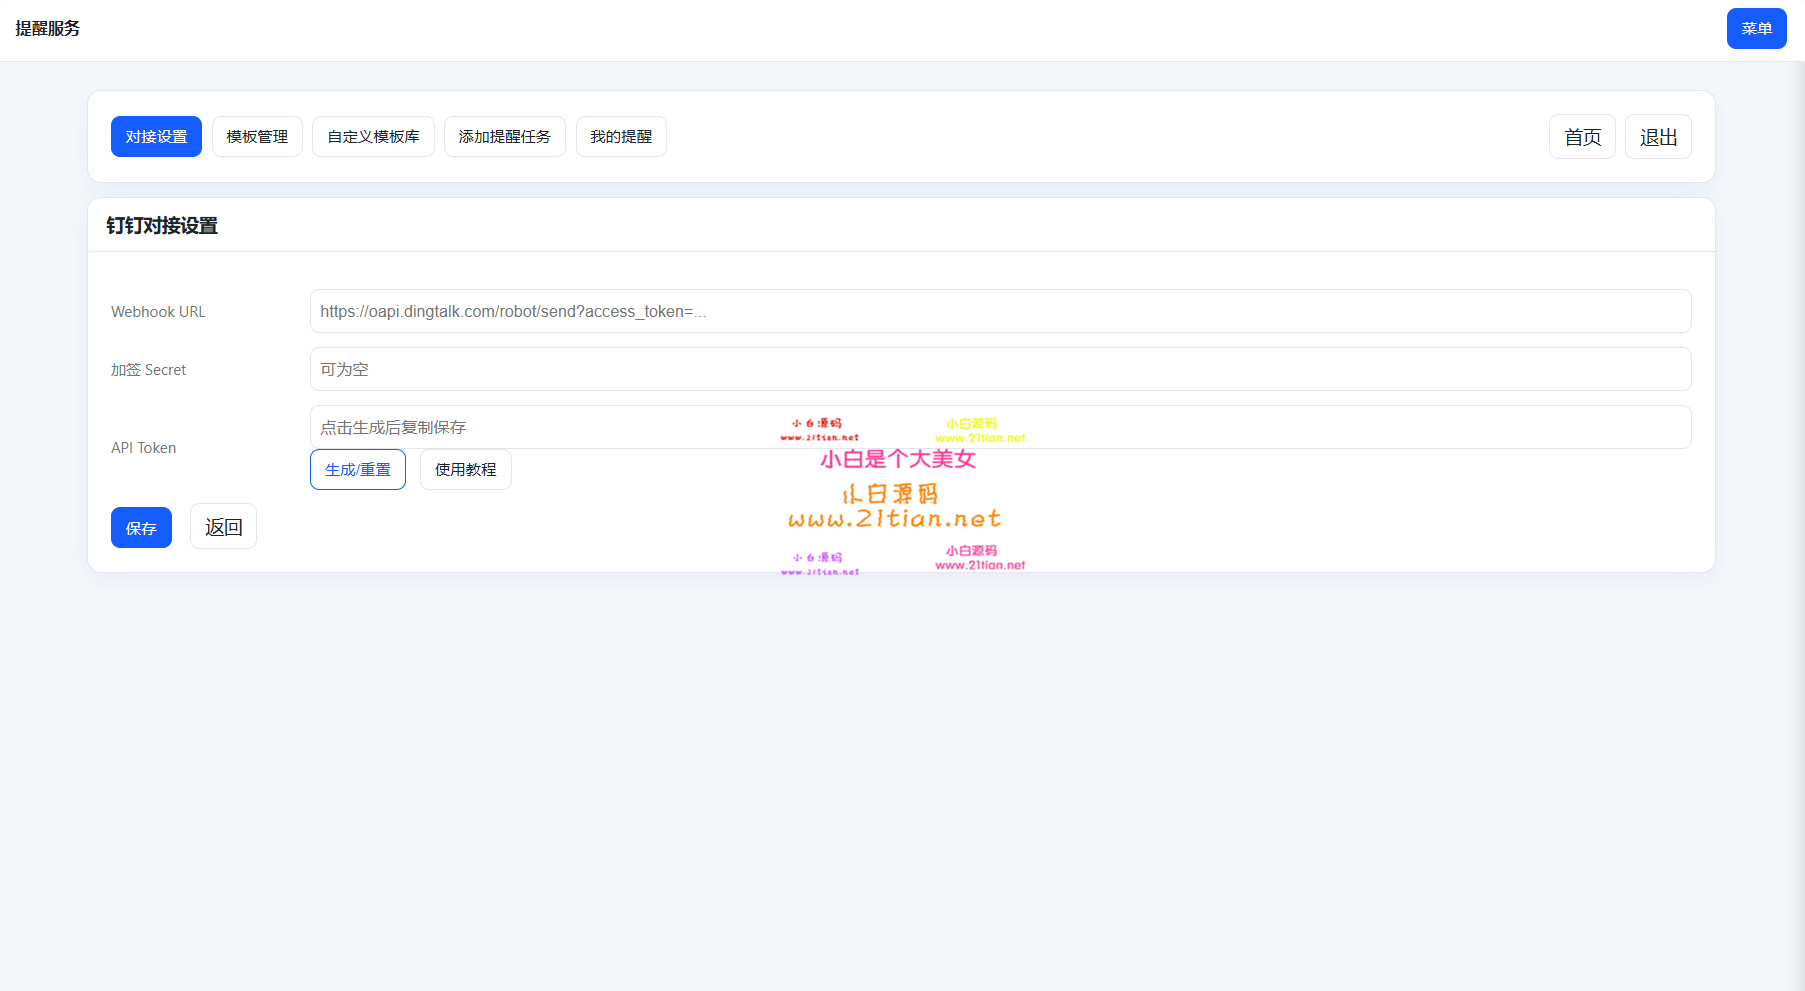Click the 提醒服务 site title

(48, 29)
